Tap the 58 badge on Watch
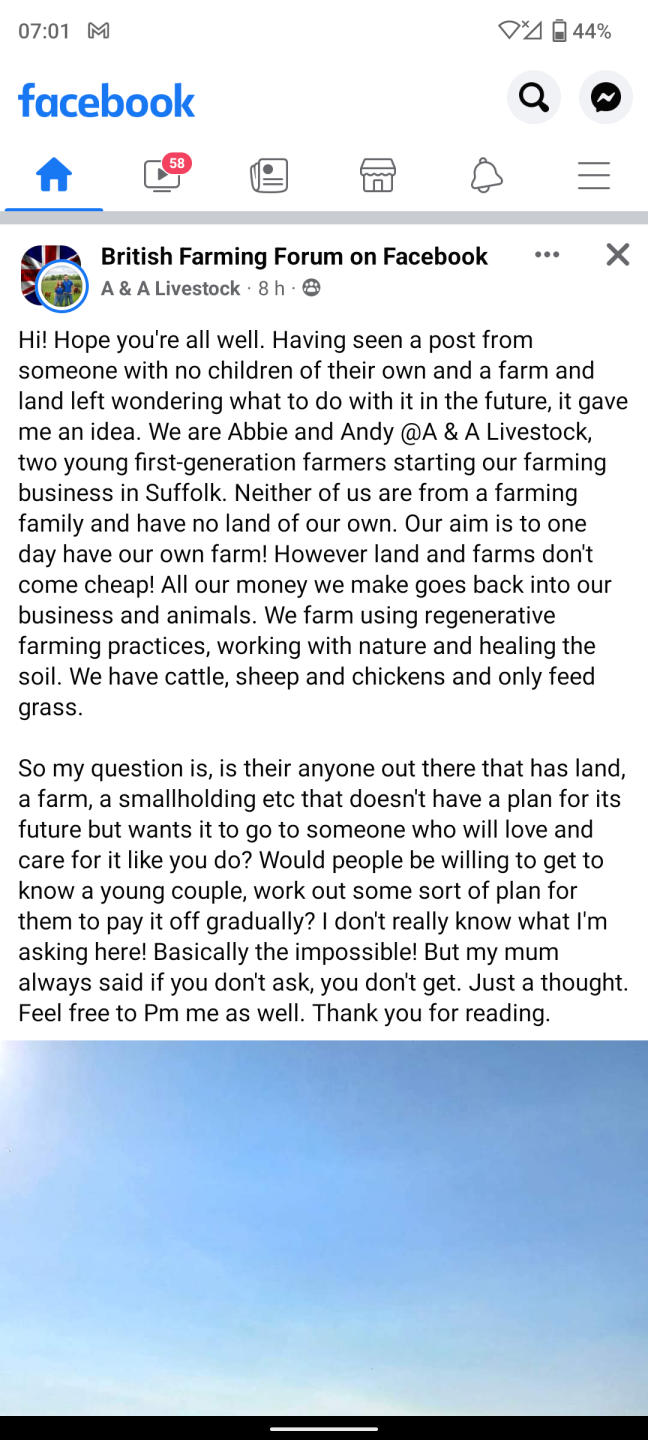This screenshot has width=648, height=1440. (177, 163)
